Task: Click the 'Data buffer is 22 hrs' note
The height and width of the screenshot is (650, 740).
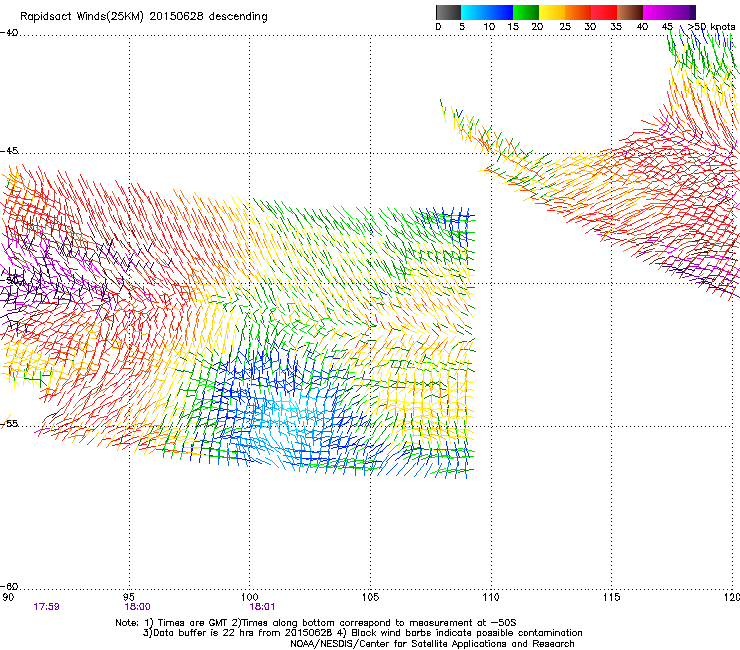Action: coord(362,633)
